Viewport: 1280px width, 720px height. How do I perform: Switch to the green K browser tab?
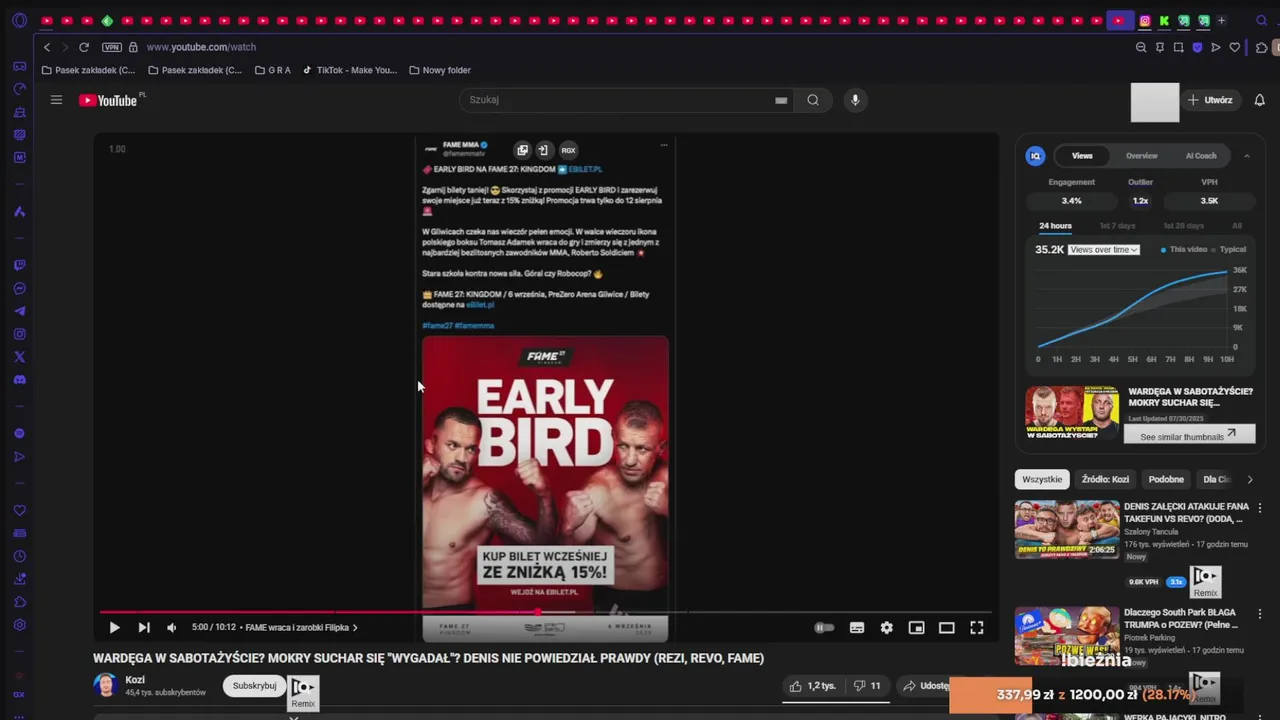click(1164, 21)
